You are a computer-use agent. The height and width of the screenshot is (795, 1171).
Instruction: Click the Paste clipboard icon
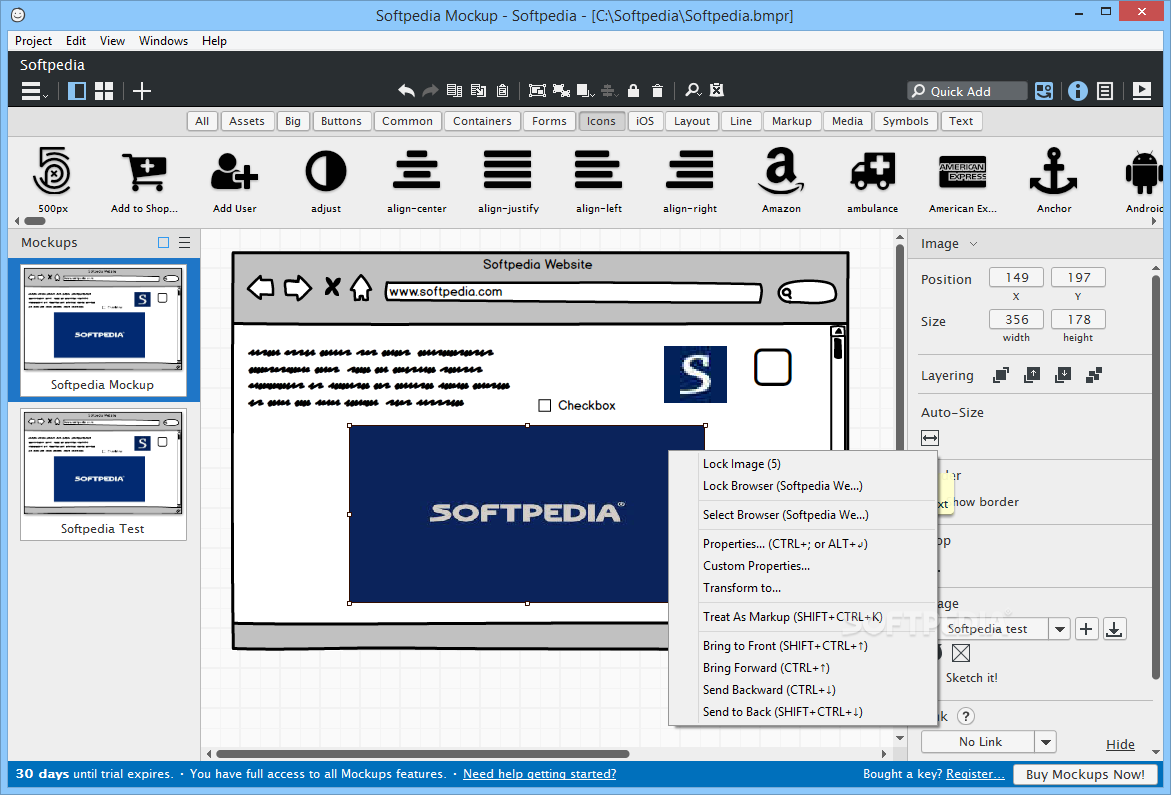(503, 90)
